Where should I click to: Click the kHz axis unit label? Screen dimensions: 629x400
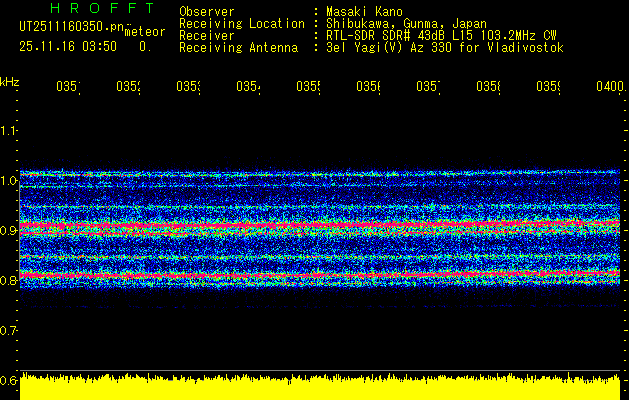[x=10, y=80]
